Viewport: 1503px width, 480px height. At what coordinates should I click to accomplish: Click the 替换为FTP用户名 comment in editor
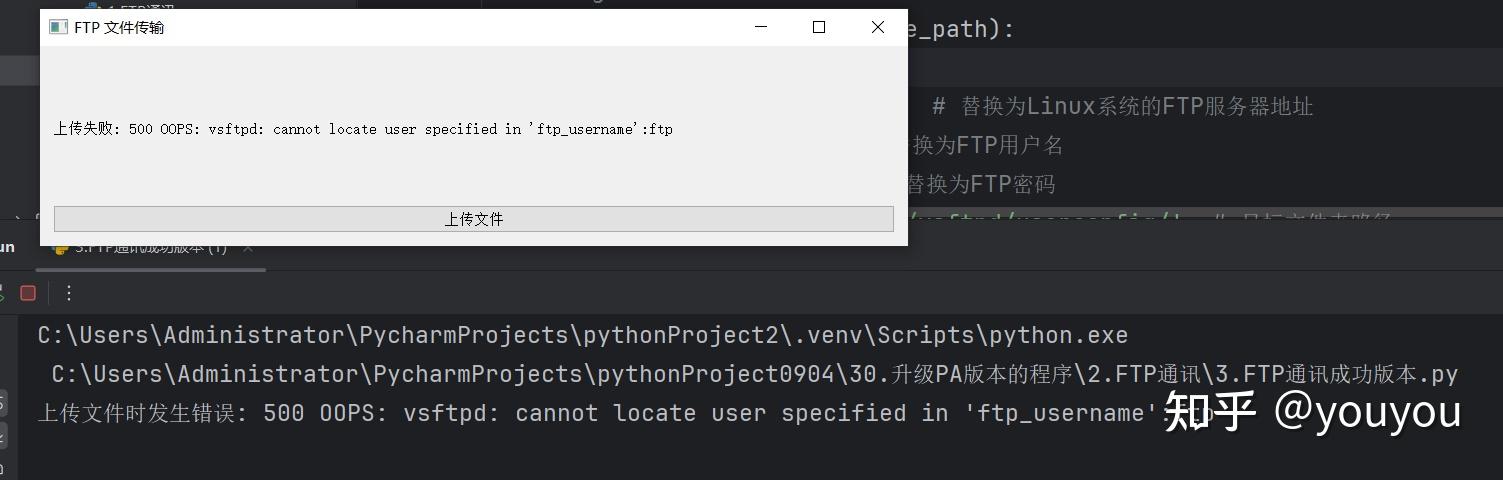986,145
